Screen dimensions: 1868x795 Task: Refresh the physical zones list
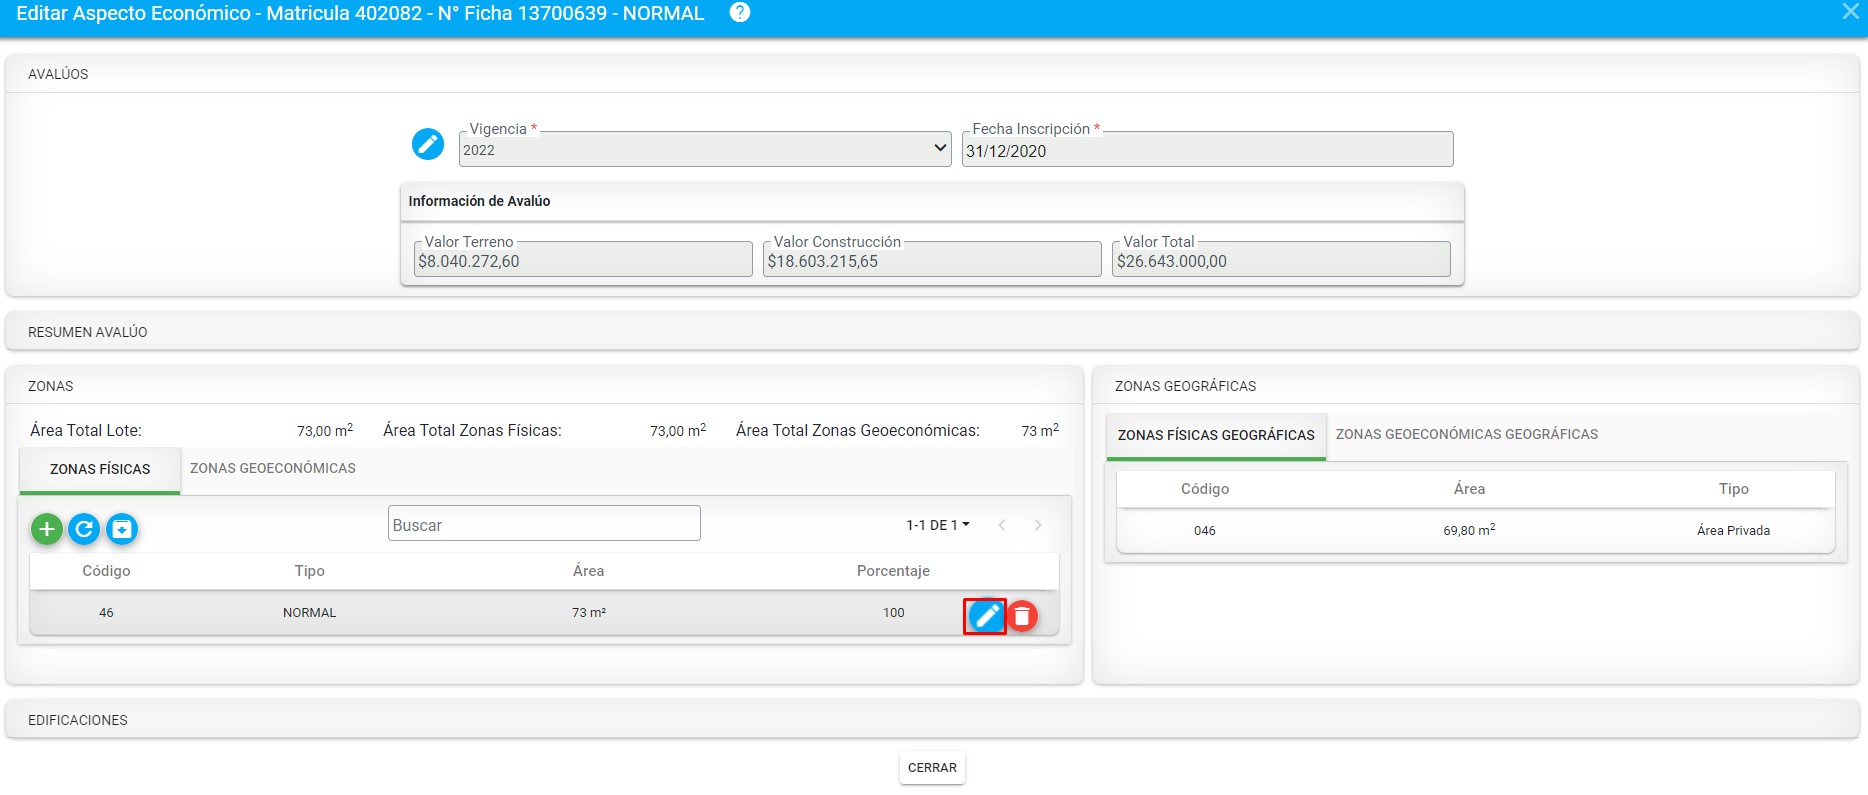pos(84,529)
